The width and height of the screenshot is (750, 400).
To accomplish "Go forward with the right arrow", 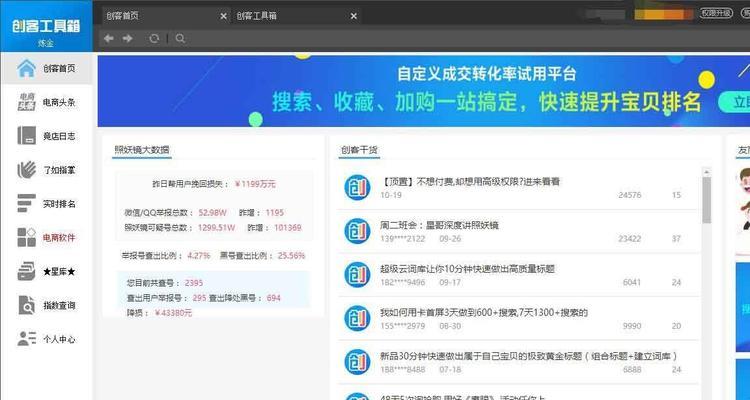I will pyautogui.click(x=128, y=38).
